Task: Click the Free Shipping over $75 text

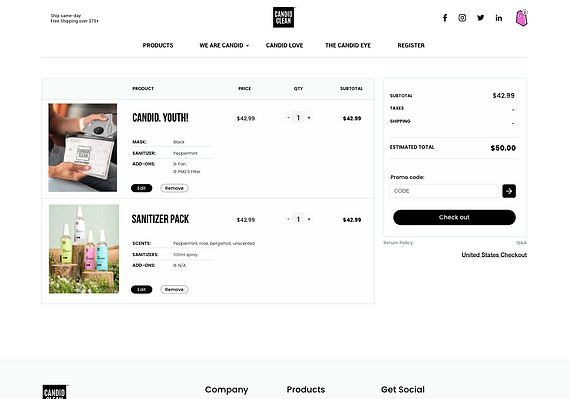Action: pyautogui.click(x=74, y=21)
